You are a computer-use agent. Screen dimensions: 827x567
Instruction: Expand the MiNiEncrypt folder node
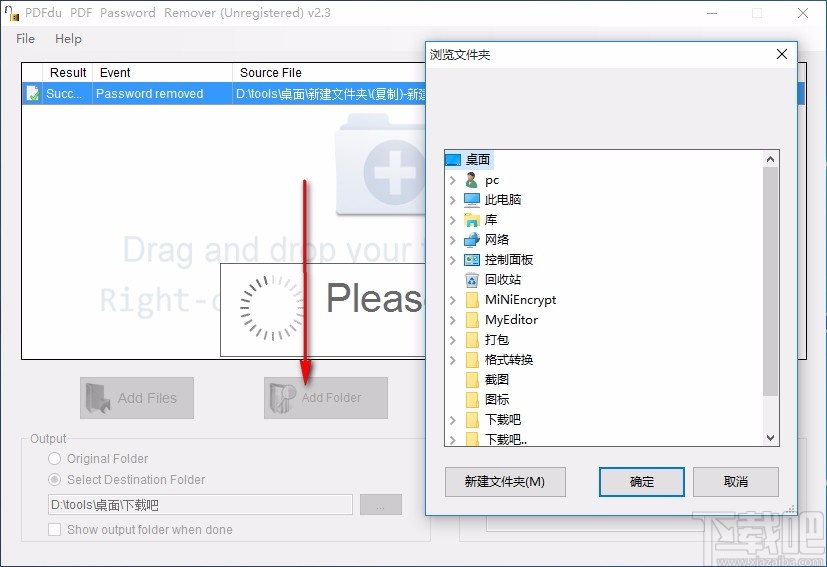pyautogui.click(x=453, y=300)
